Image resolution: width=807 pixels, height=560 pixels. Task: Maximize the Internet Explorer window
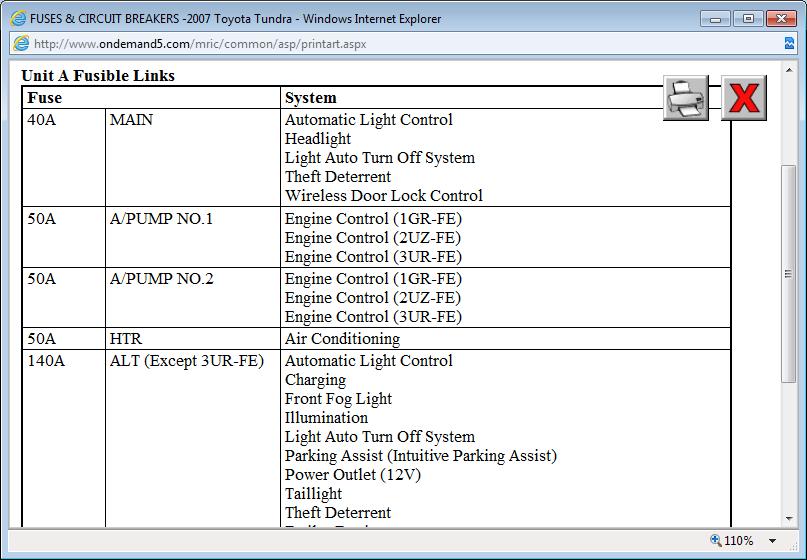(747, 18)
